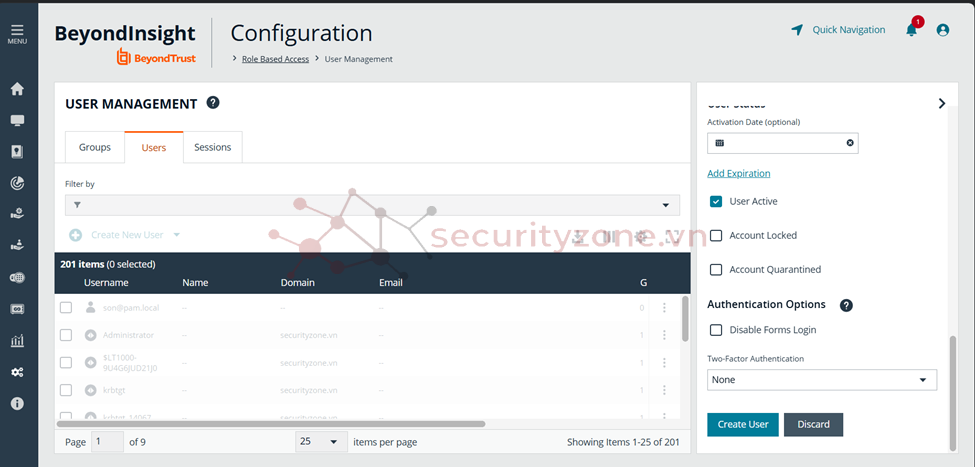This screenshot has width=975, height=467.
Task: Click the User Management help question icon
Action: tap(213, 103)
